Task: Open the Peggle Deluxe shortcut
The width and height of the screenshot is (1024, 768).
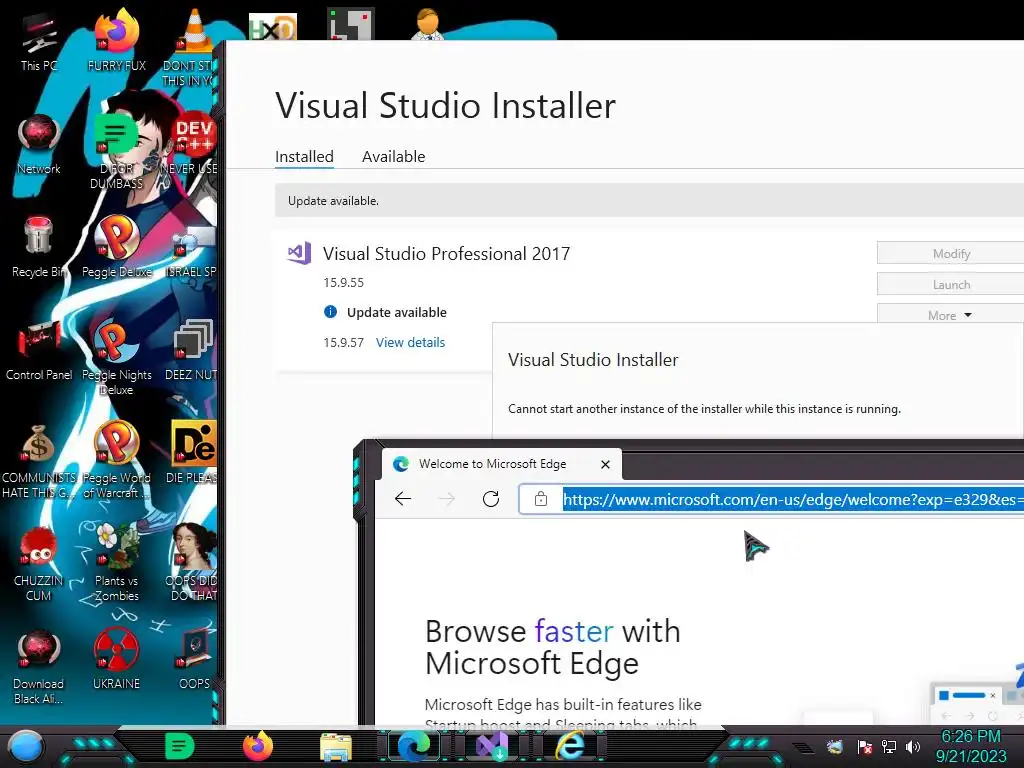Action: click(x=116, y=247)
